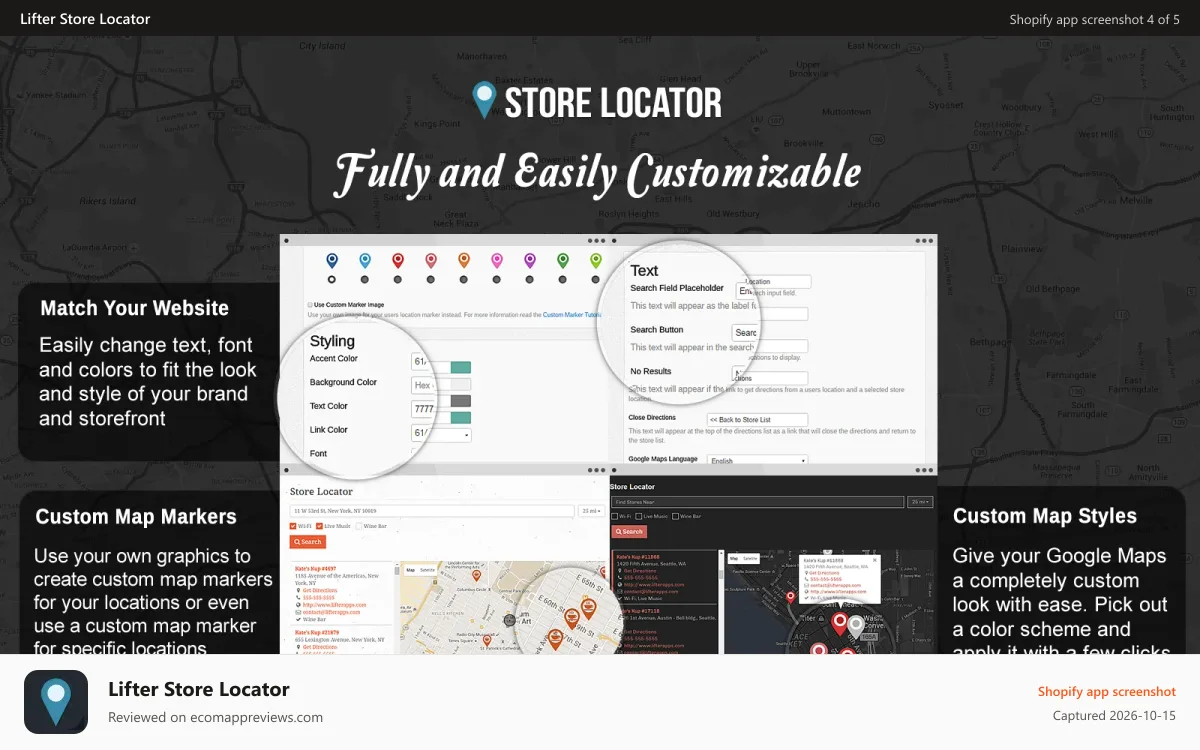The image size is (1200, 750).
Task: Tick the radio under red marker
Action: tap(398, 280)
